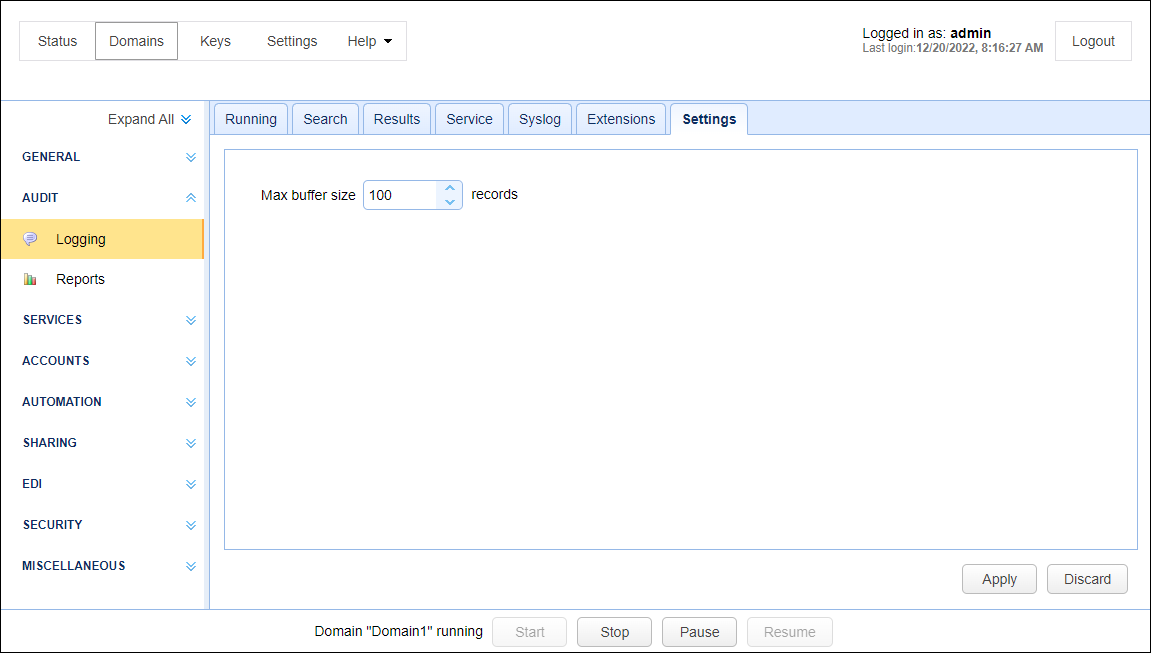Screen dimensions: 1151x653
Task: Switch to the Search tab
Action: pyautogui.click(x=325, y=120)
